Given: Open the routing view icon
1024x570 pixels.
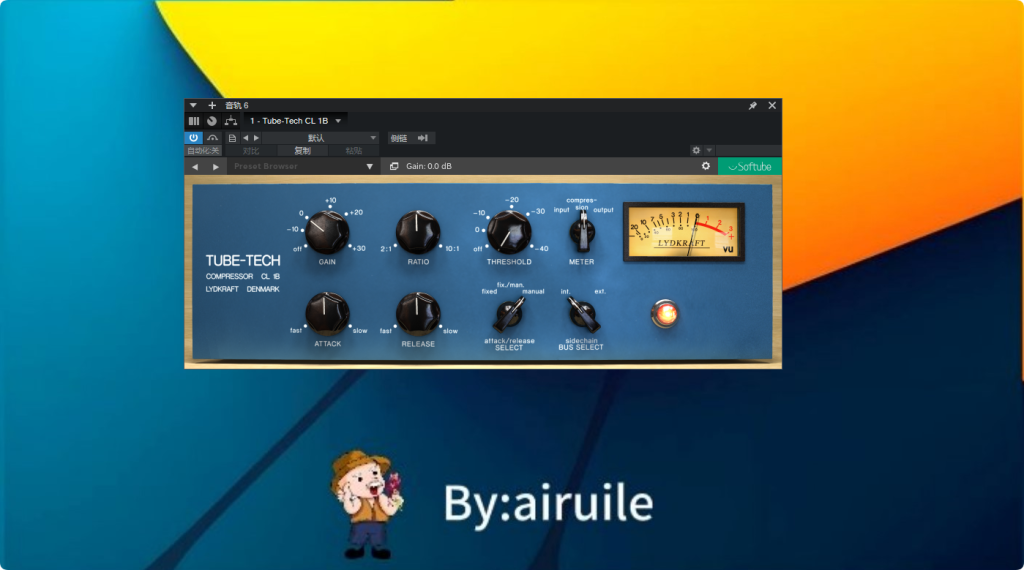Looking at the screenshot, I should [231, 121].
